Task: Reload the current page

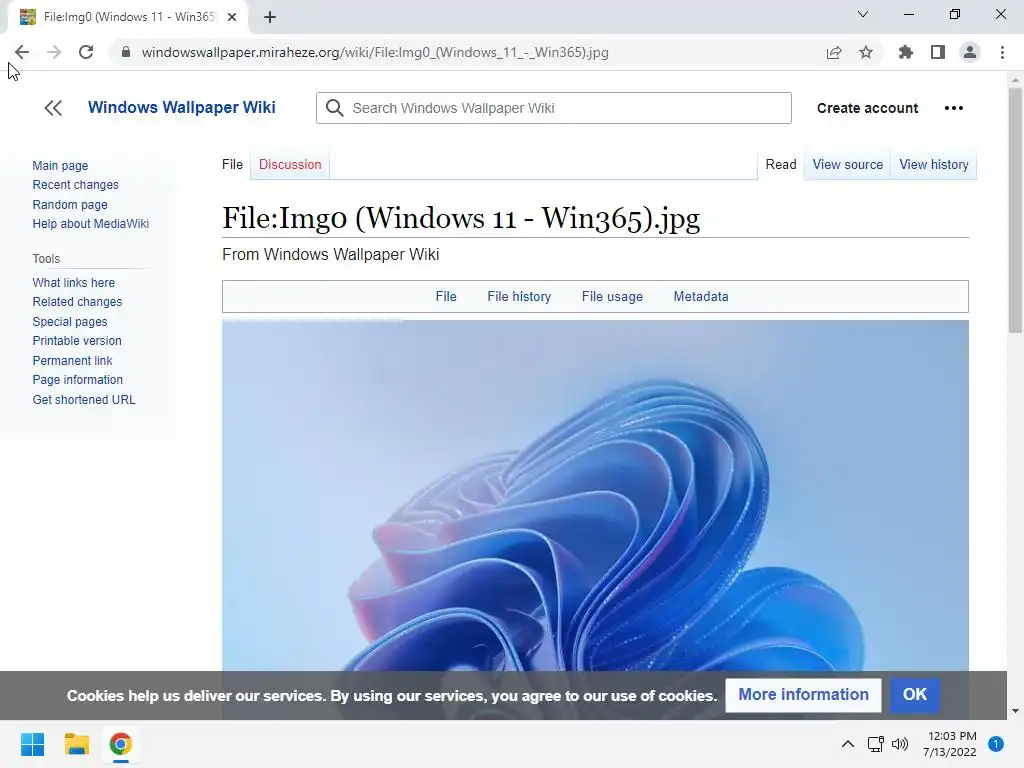Action: pos(86,52)
